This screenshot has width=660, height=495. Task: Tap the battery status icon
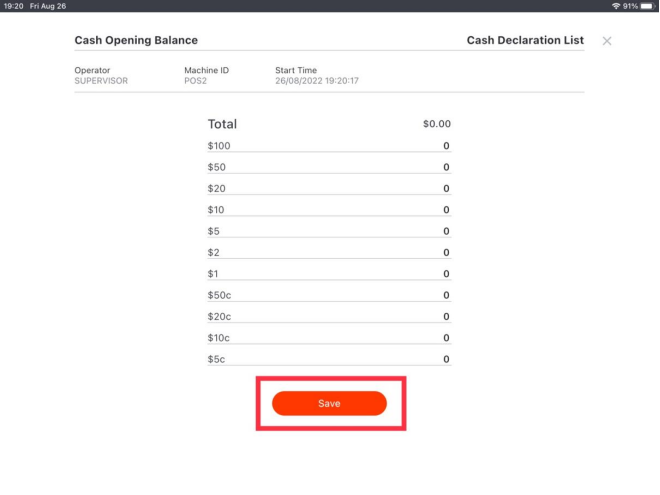pyautogui.click(x=648, y=6)
